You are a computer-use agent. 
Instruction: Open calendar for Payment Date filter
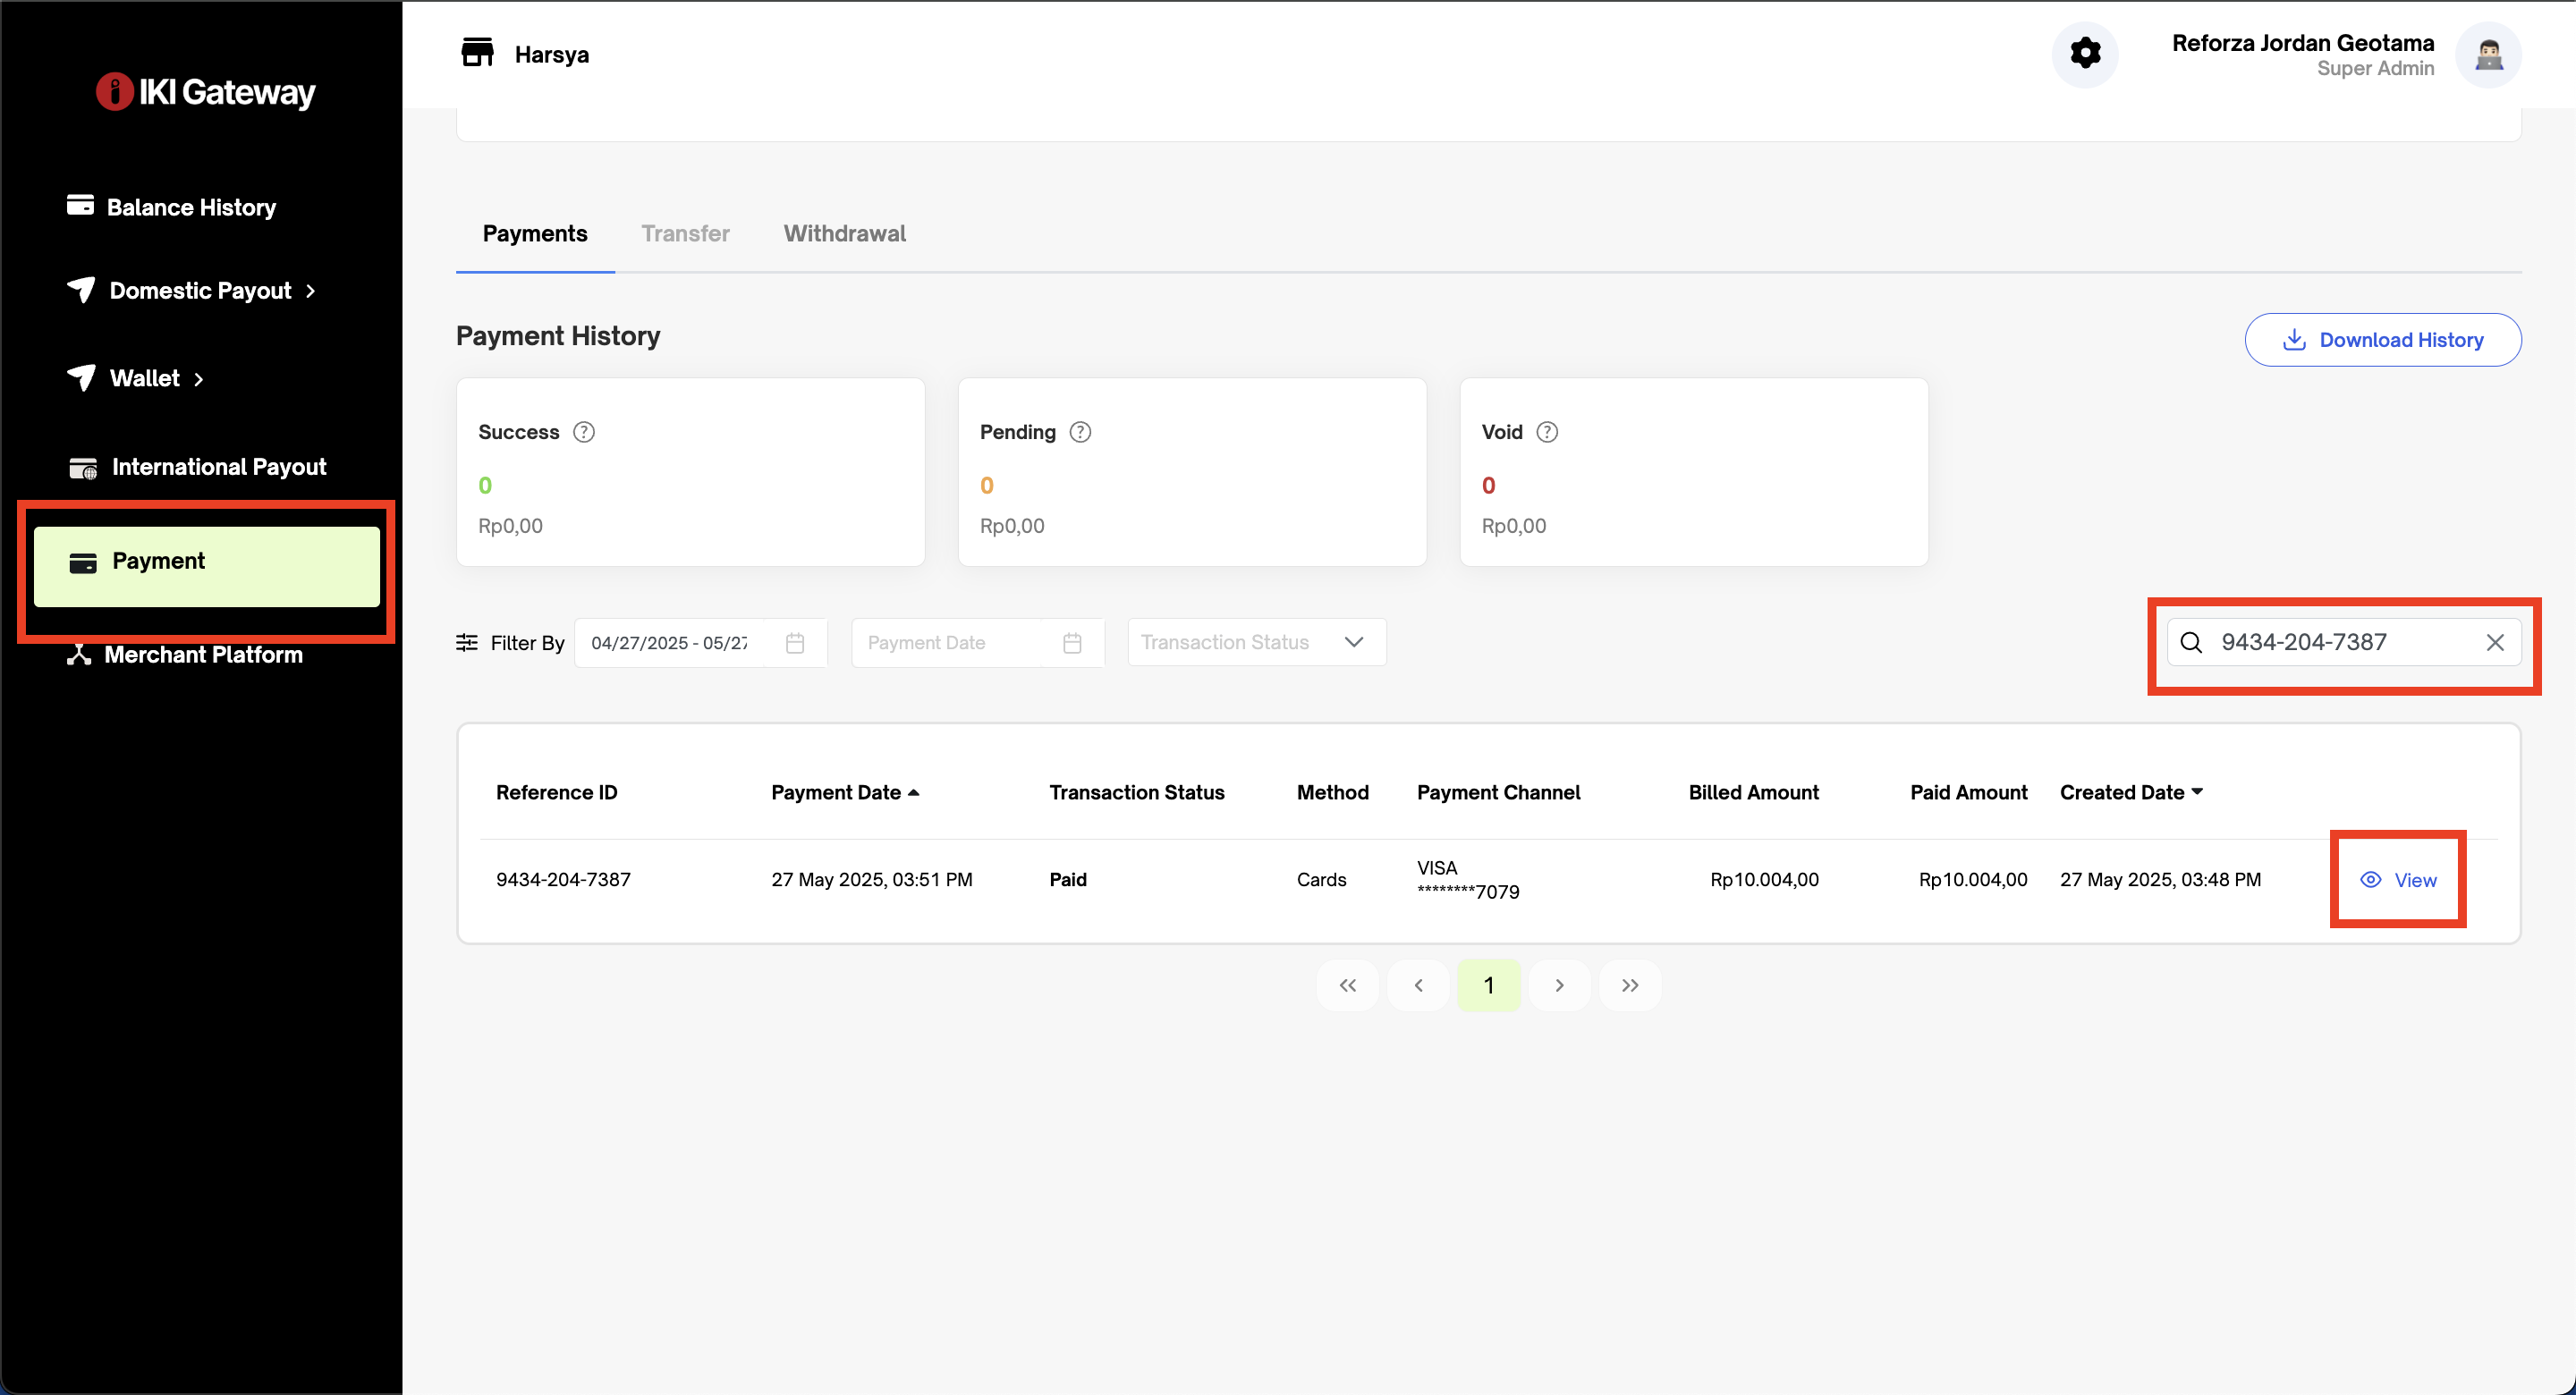1072,643
